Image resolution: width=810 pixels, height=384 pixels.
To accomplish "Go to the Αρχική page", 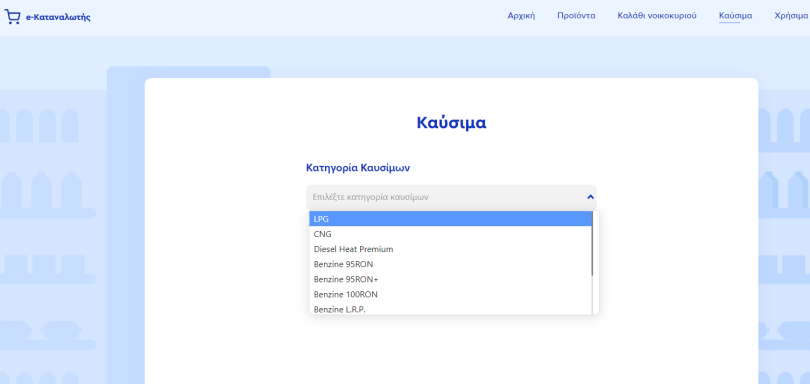I will (521, 16).
